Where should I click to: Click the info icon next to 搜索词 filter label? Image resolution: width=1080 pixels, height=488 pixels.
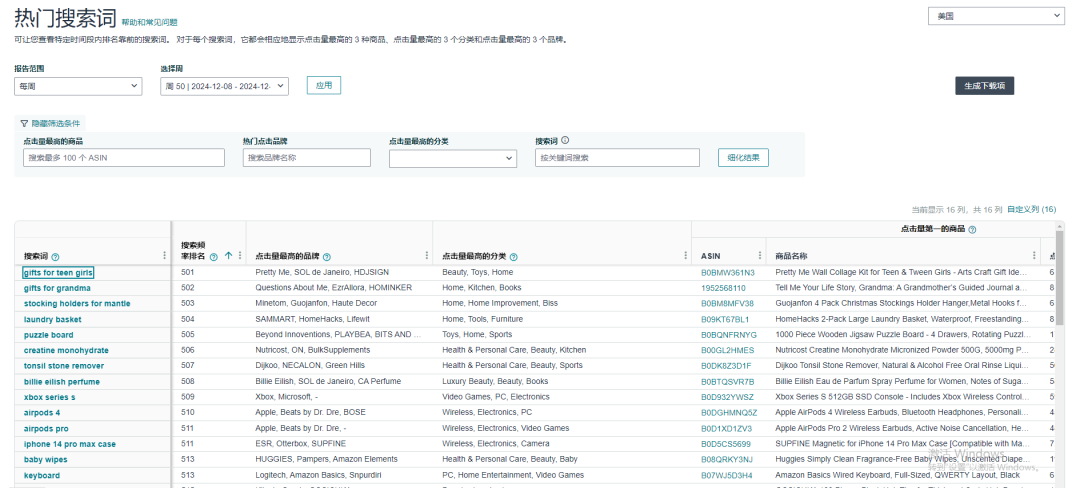click(x=565, y=140)
